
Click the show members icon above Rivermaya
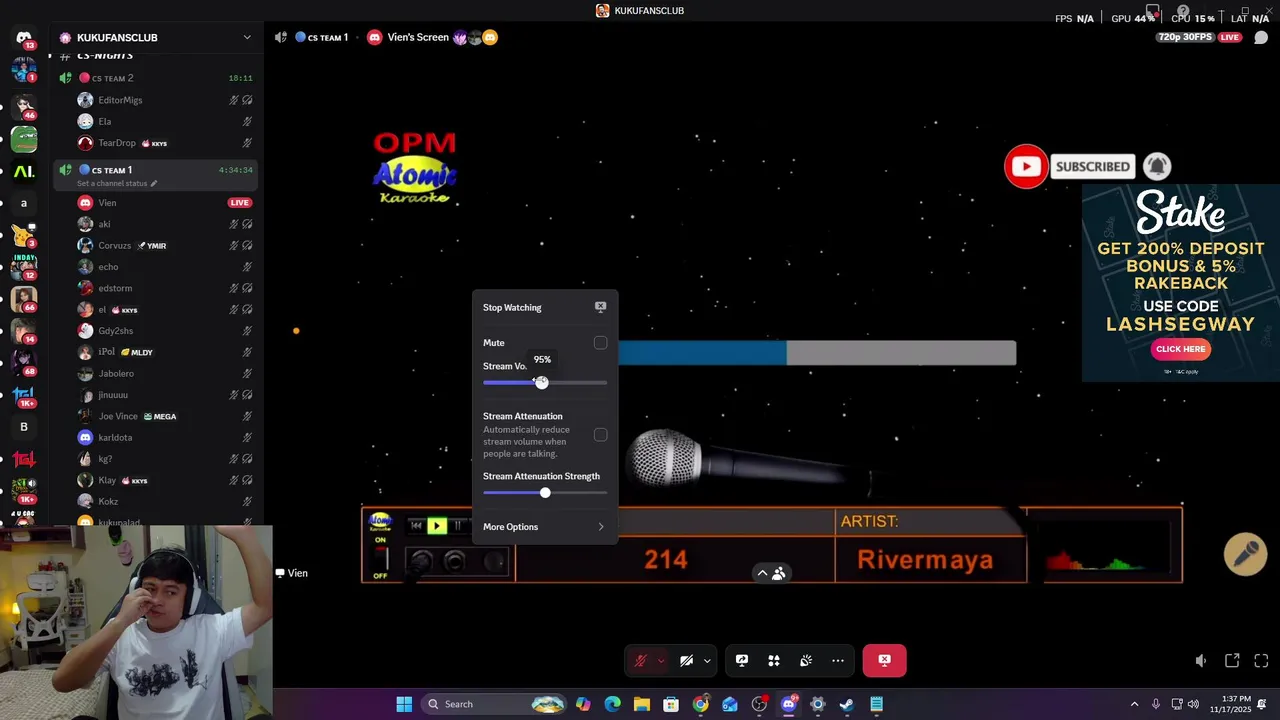point(779,574)
